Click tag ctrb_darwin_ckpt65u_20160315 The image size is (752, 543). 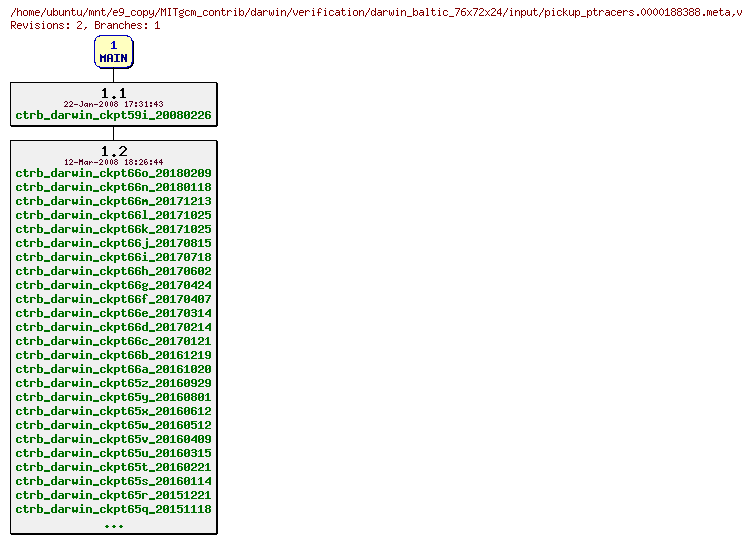[x=113, y=453]
